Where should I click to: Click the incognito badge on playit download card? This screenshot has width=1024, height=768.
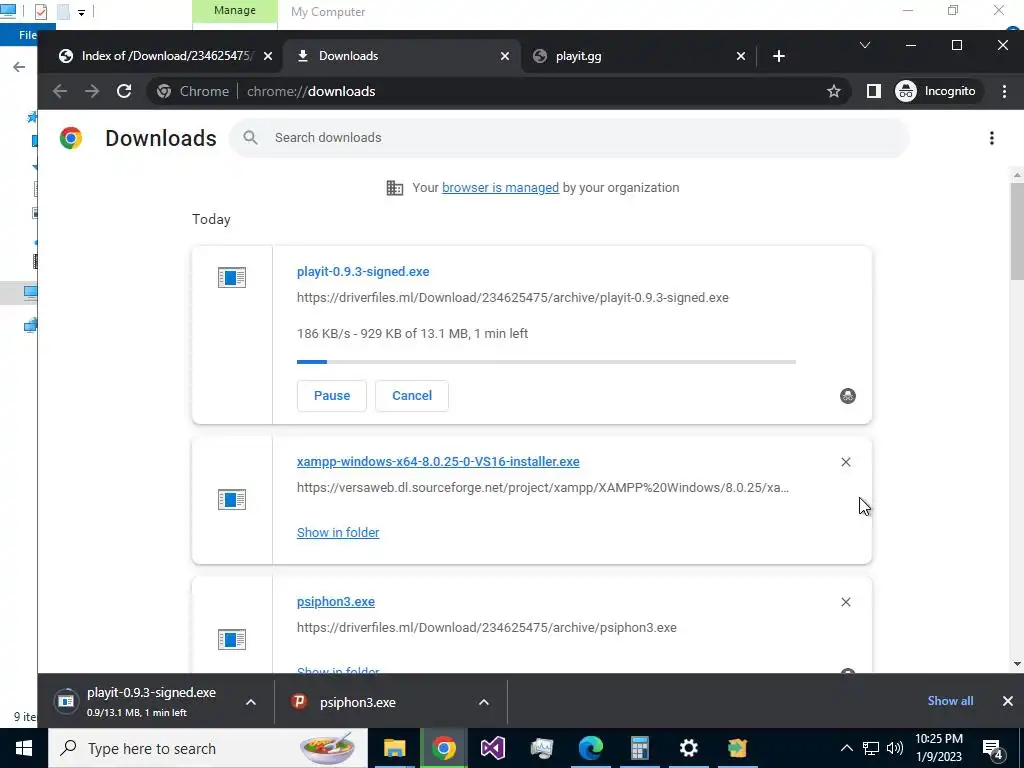[848, 396]
